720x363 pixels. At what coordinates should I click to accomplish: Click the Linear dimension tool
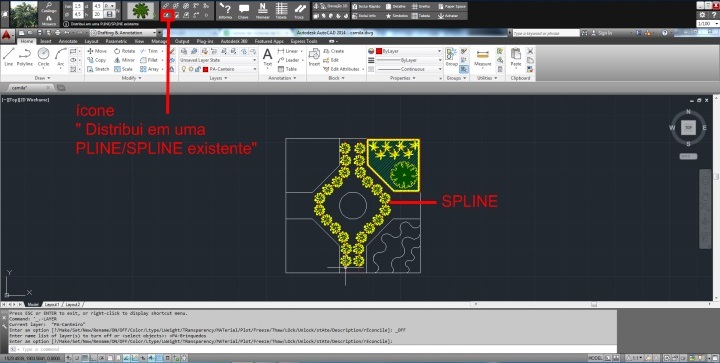[x=288, y=51]
